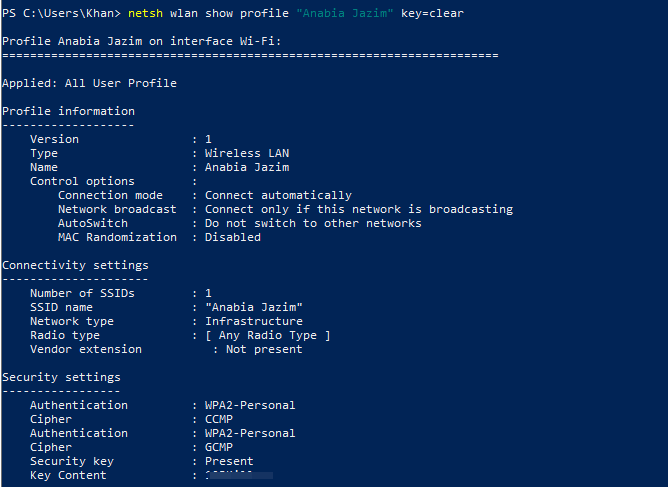This screenshot has width=668, height=487.
Task: Click the 'CCMP' cipher value
Action: 218,419
